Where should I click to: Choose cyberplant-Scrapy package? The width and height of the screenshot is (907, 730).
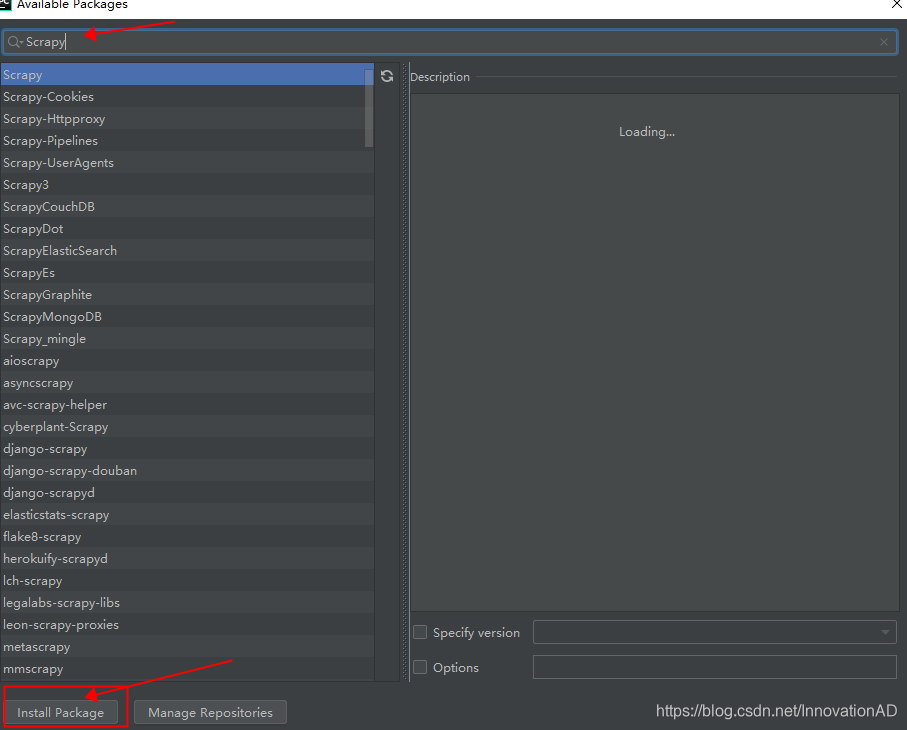coord(187,426)
